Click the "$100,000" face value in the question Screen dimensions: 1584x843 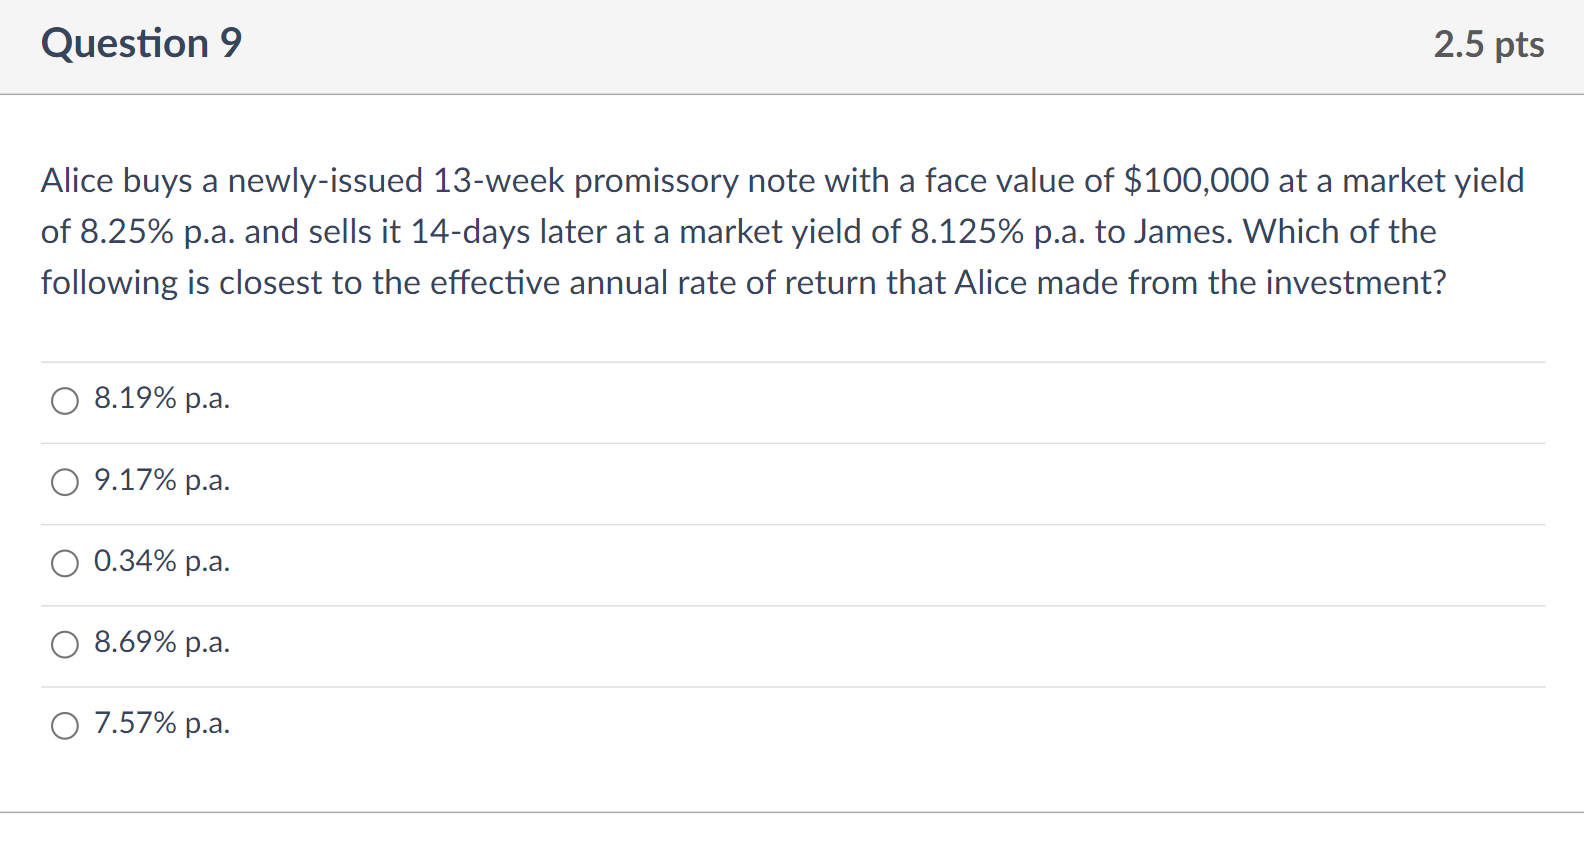coord(1196,181)
